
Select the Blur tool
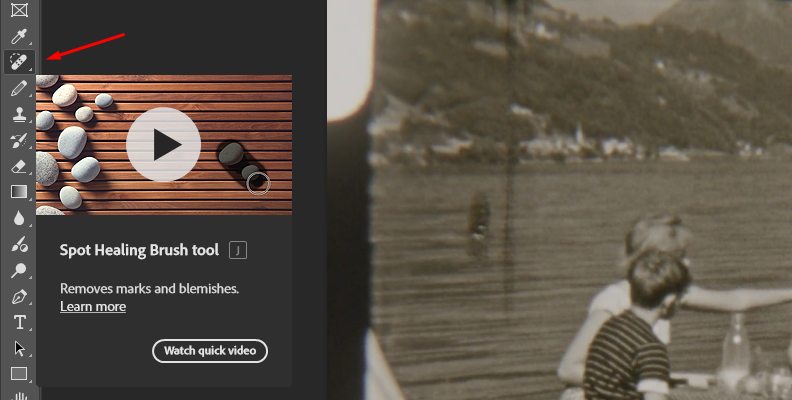point(19,218)
